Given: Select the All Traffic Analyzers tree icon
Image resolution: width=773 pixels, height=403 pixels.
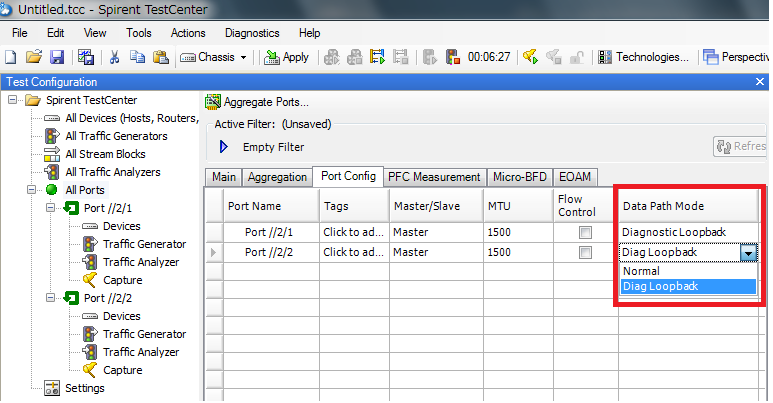Looking at the screenshot, I should (52, 172).
